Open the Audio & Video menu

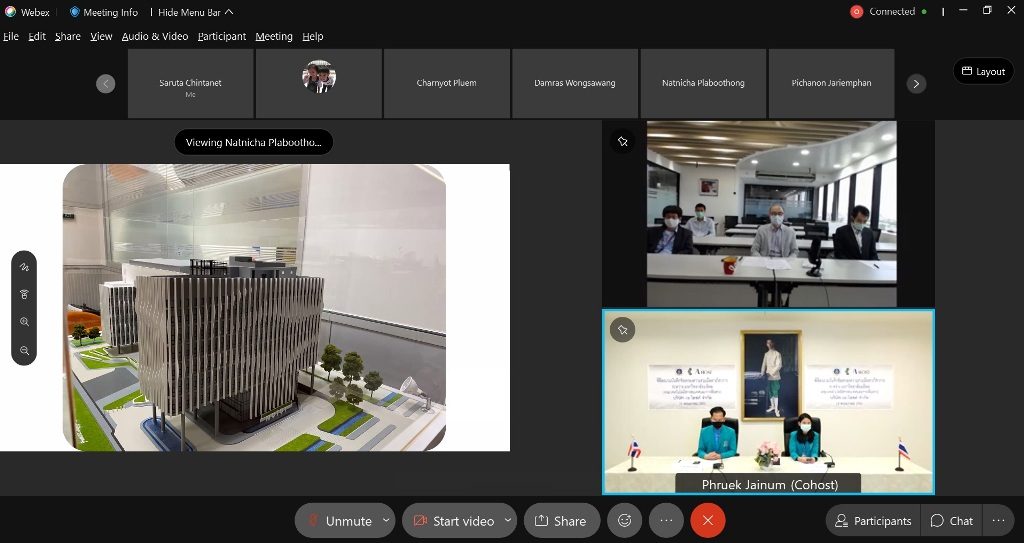coord(154,36)
